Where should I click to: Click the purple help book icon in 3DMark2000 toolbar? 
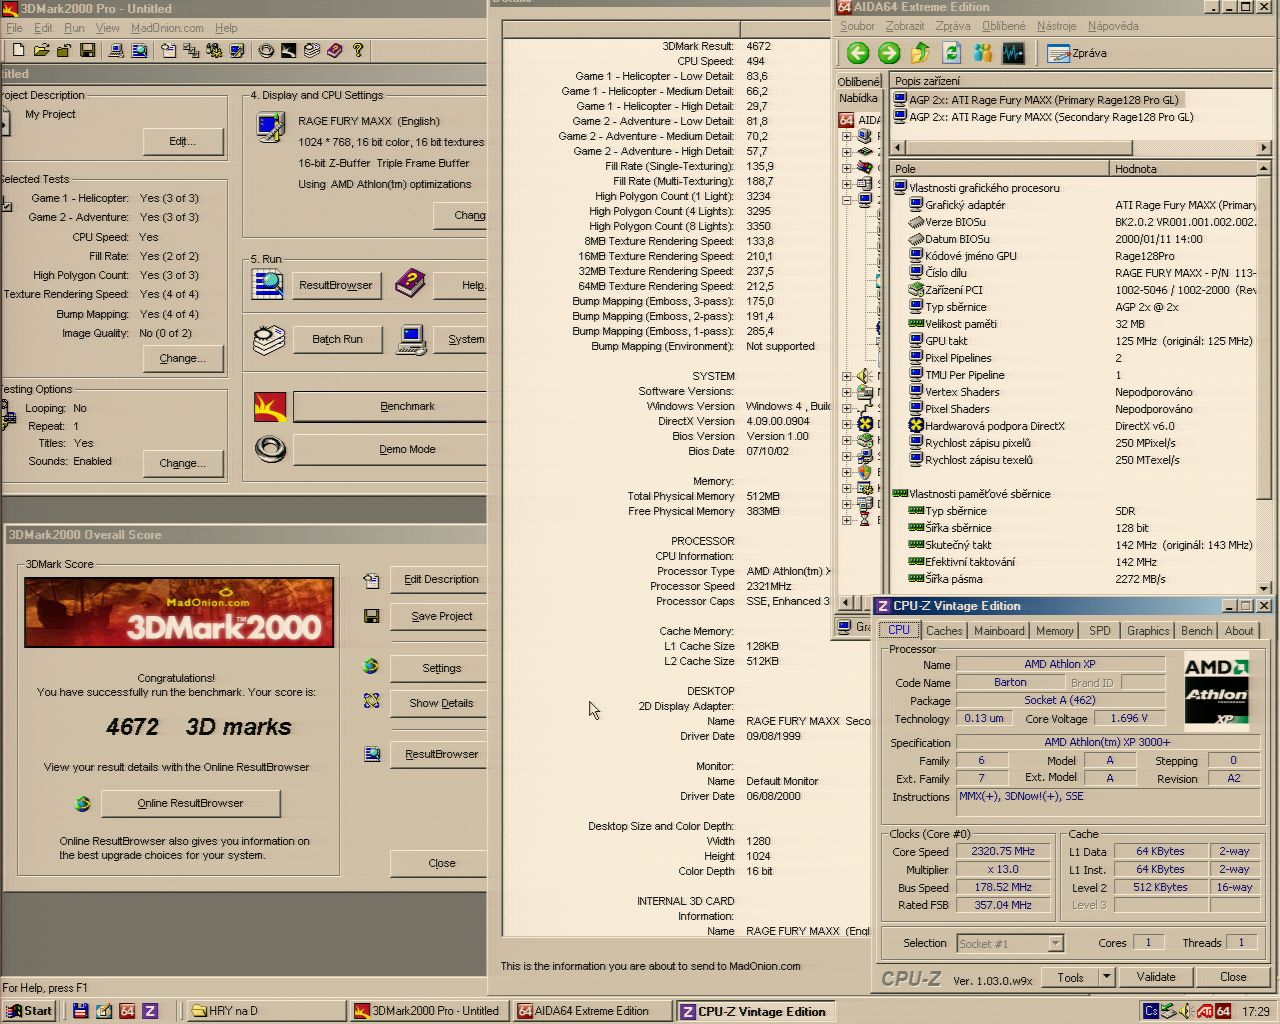click(x=334, y=50)
